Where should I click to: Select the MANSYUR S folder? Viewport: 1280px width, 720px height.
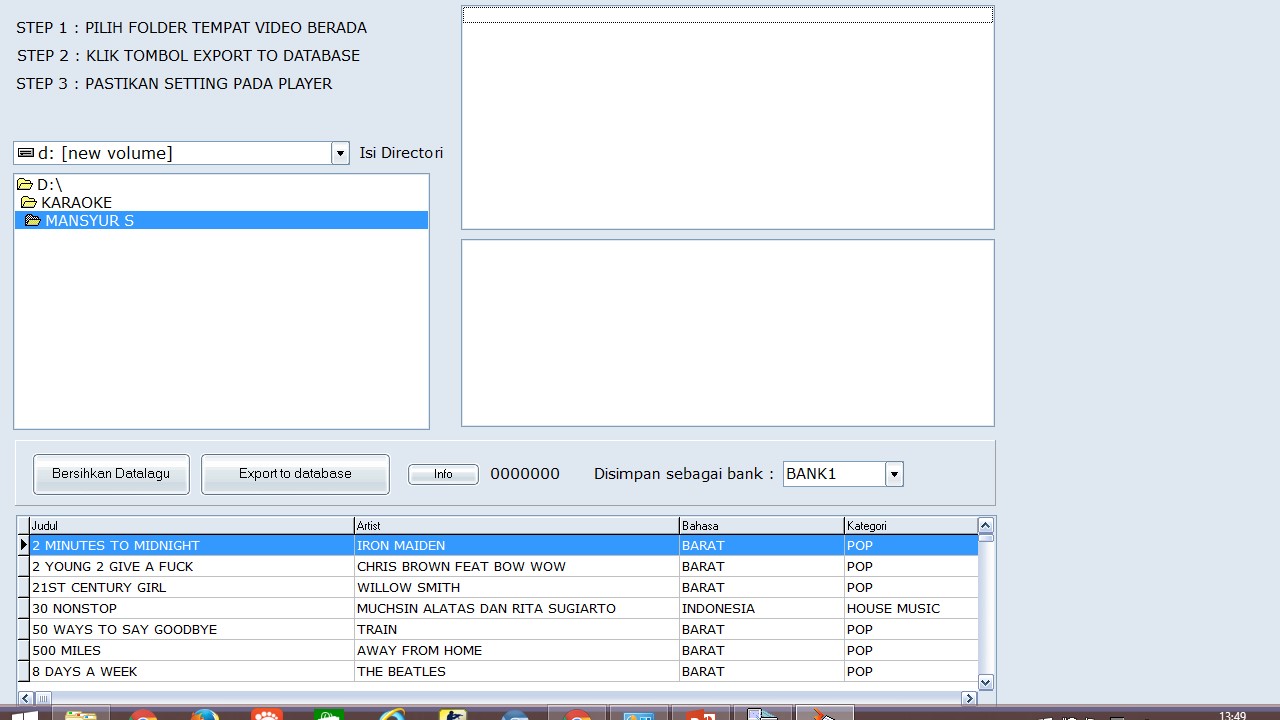[x=90, y=220]
